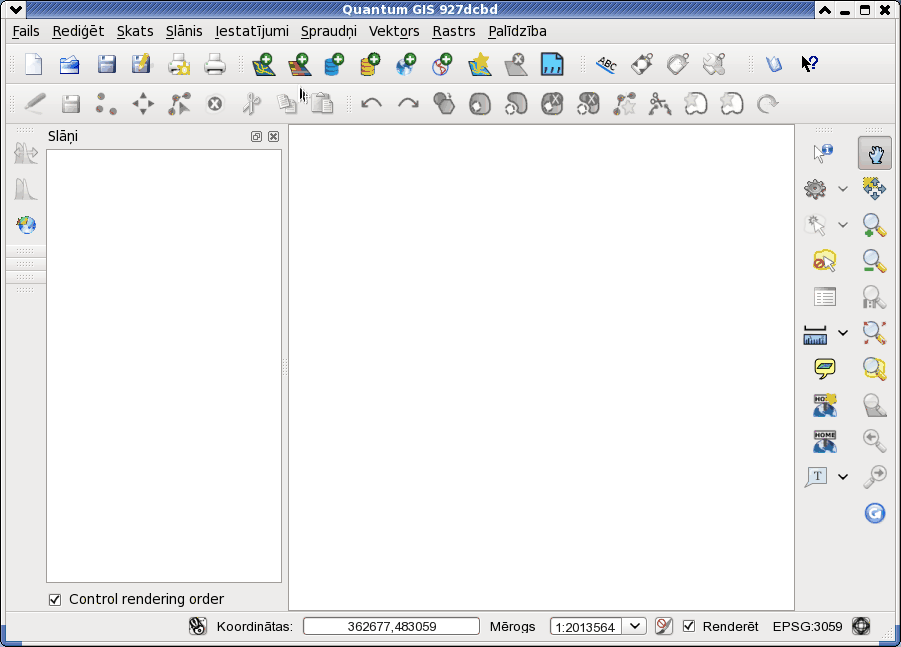Click pan map to selection icon
The image size is (901, 647).
[874, 188]
